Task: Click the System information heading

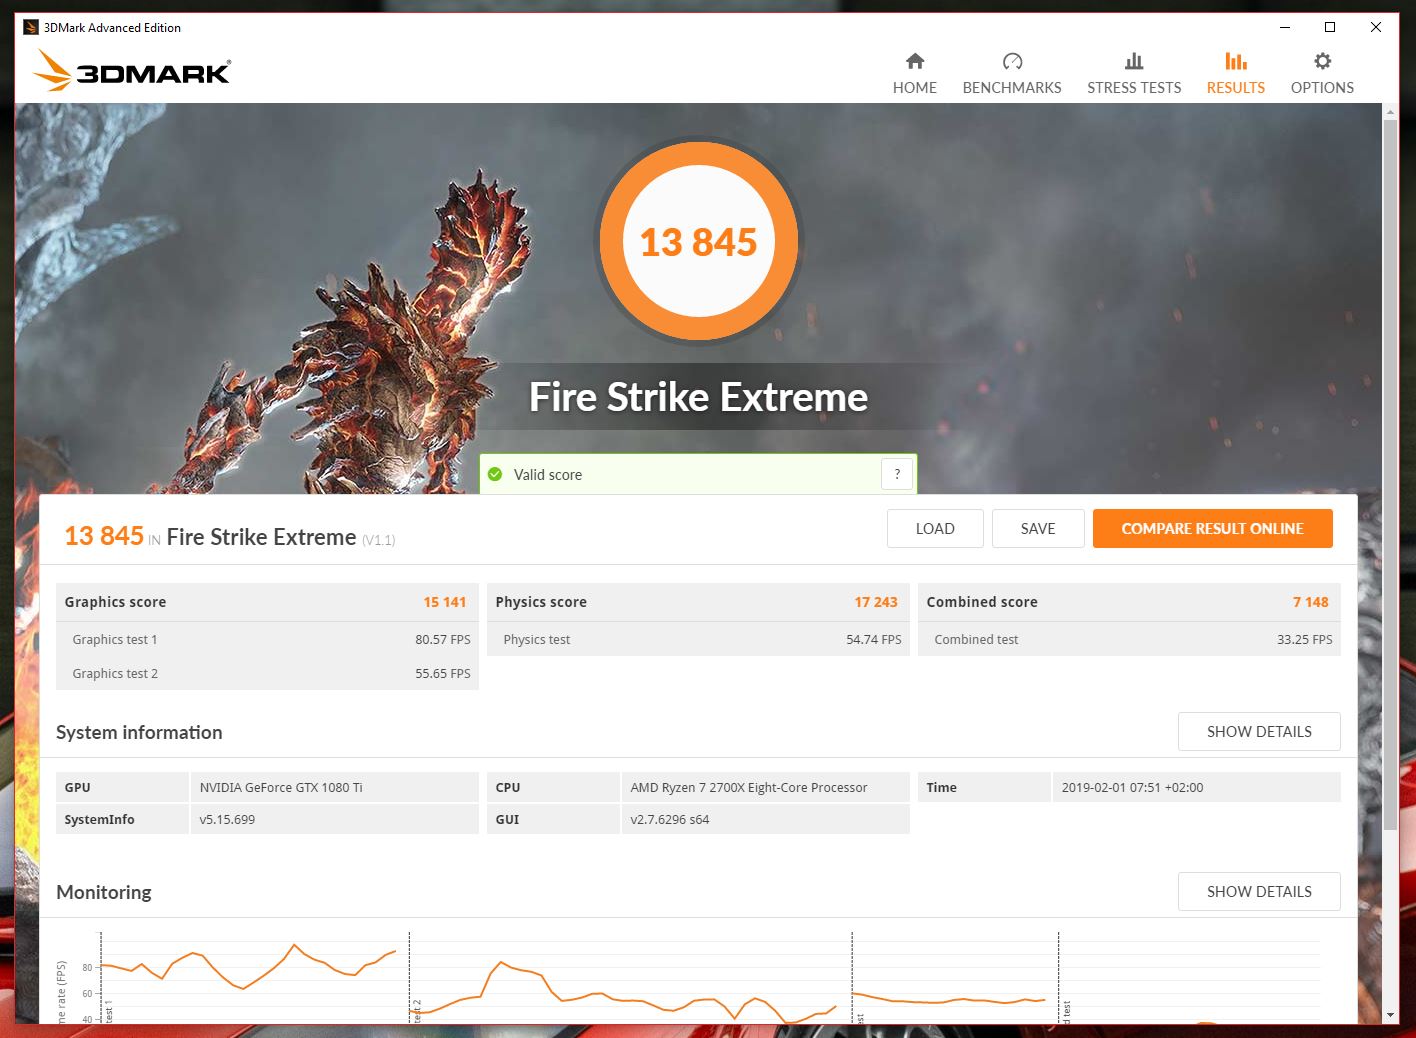Action: (x=139, y=732)
